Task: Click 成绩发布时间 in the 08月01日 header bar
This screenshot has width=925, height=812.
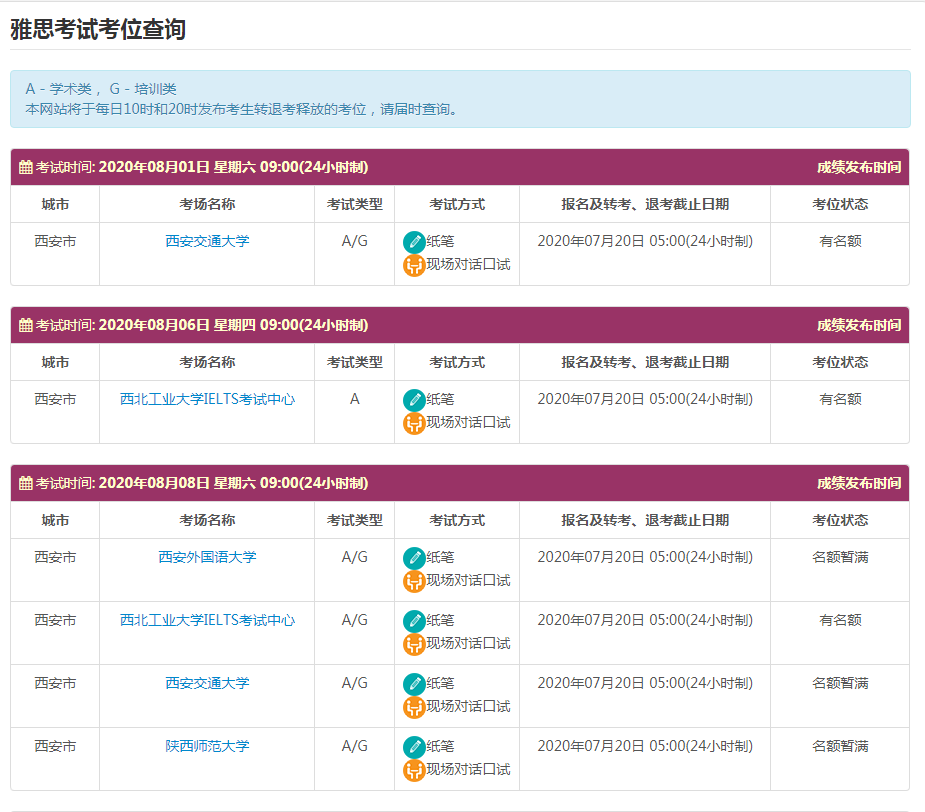Action: [858, 167]
